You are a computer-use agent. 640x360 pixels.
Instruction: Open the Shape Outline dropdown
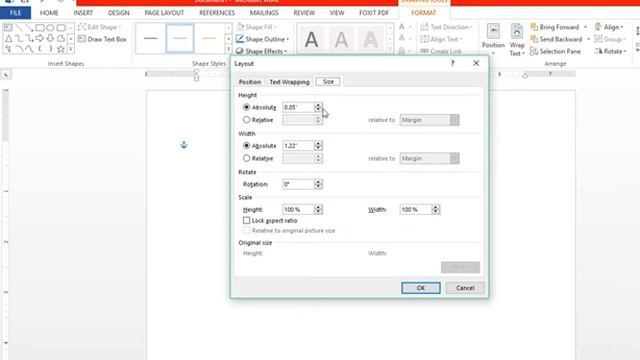pos(262,39)
